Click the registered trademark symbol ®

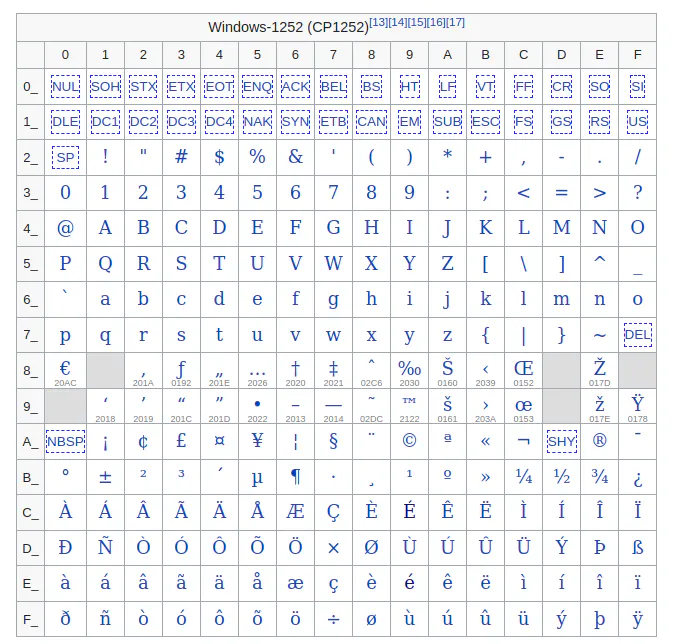(599, 440)
